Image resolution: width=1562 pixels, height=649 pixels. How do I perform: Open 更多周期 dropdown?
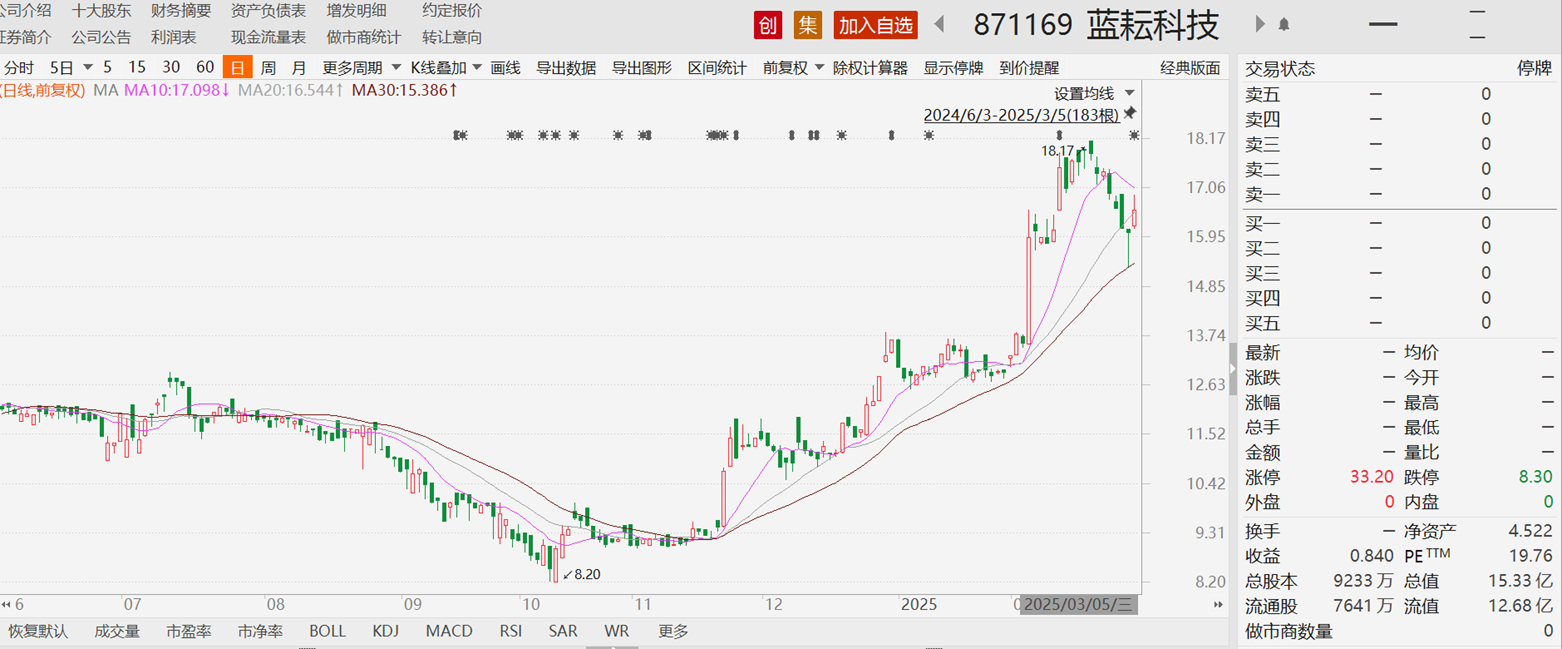tap(362, 68)
